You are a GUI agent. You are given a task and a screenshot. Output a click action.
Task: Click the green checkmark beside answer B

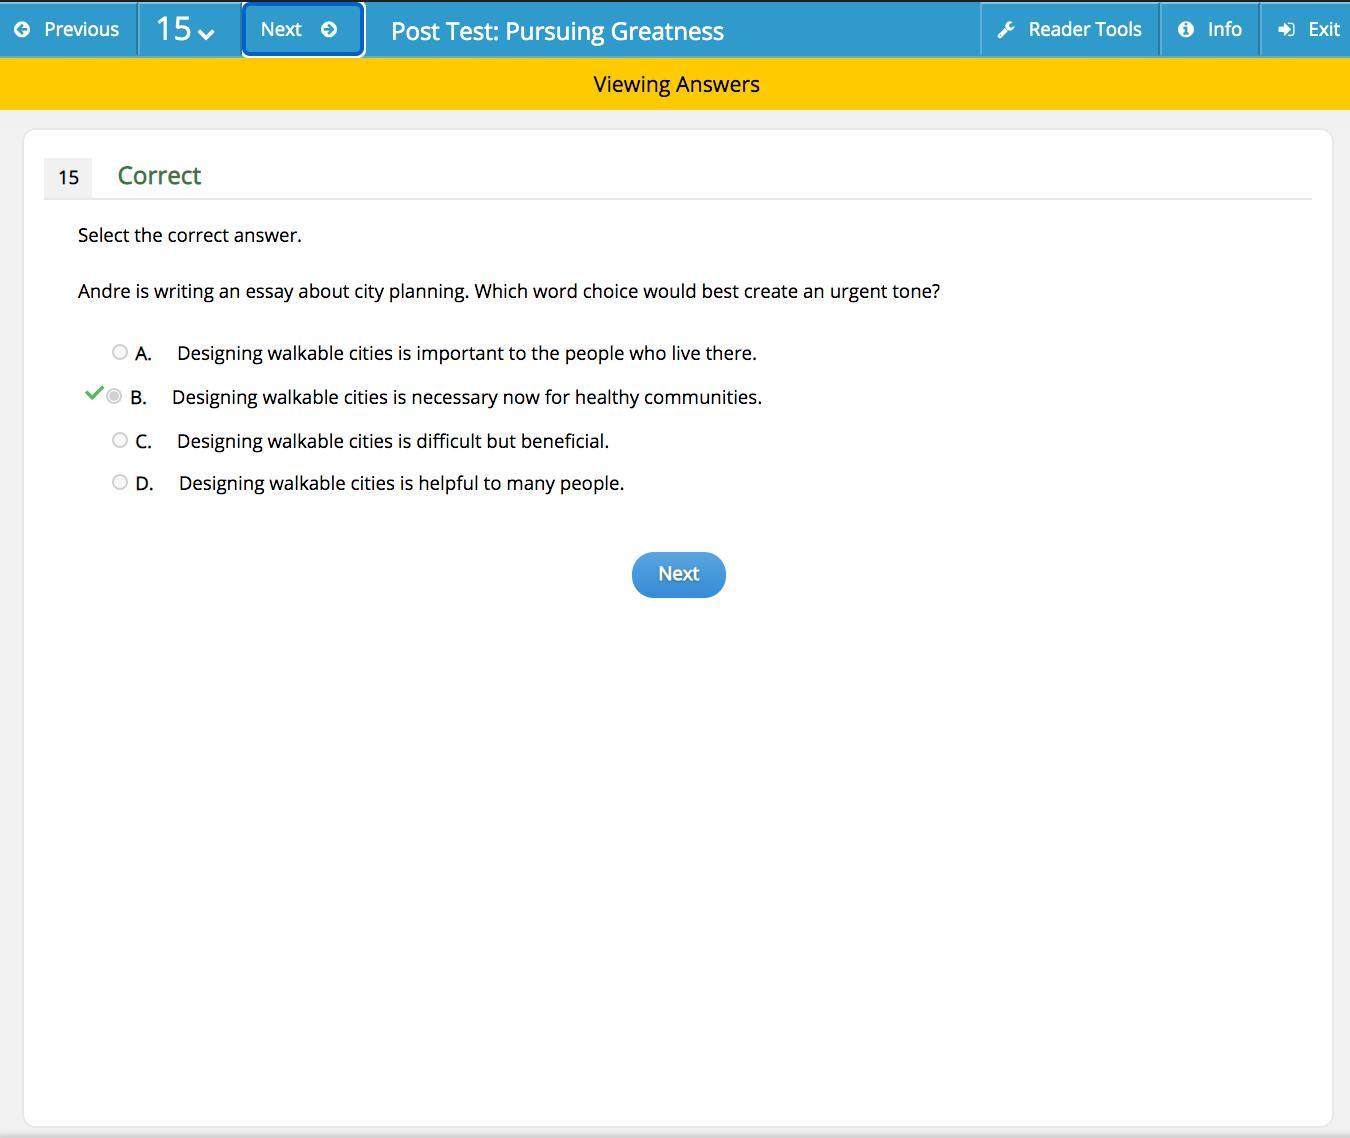[94, 394]
